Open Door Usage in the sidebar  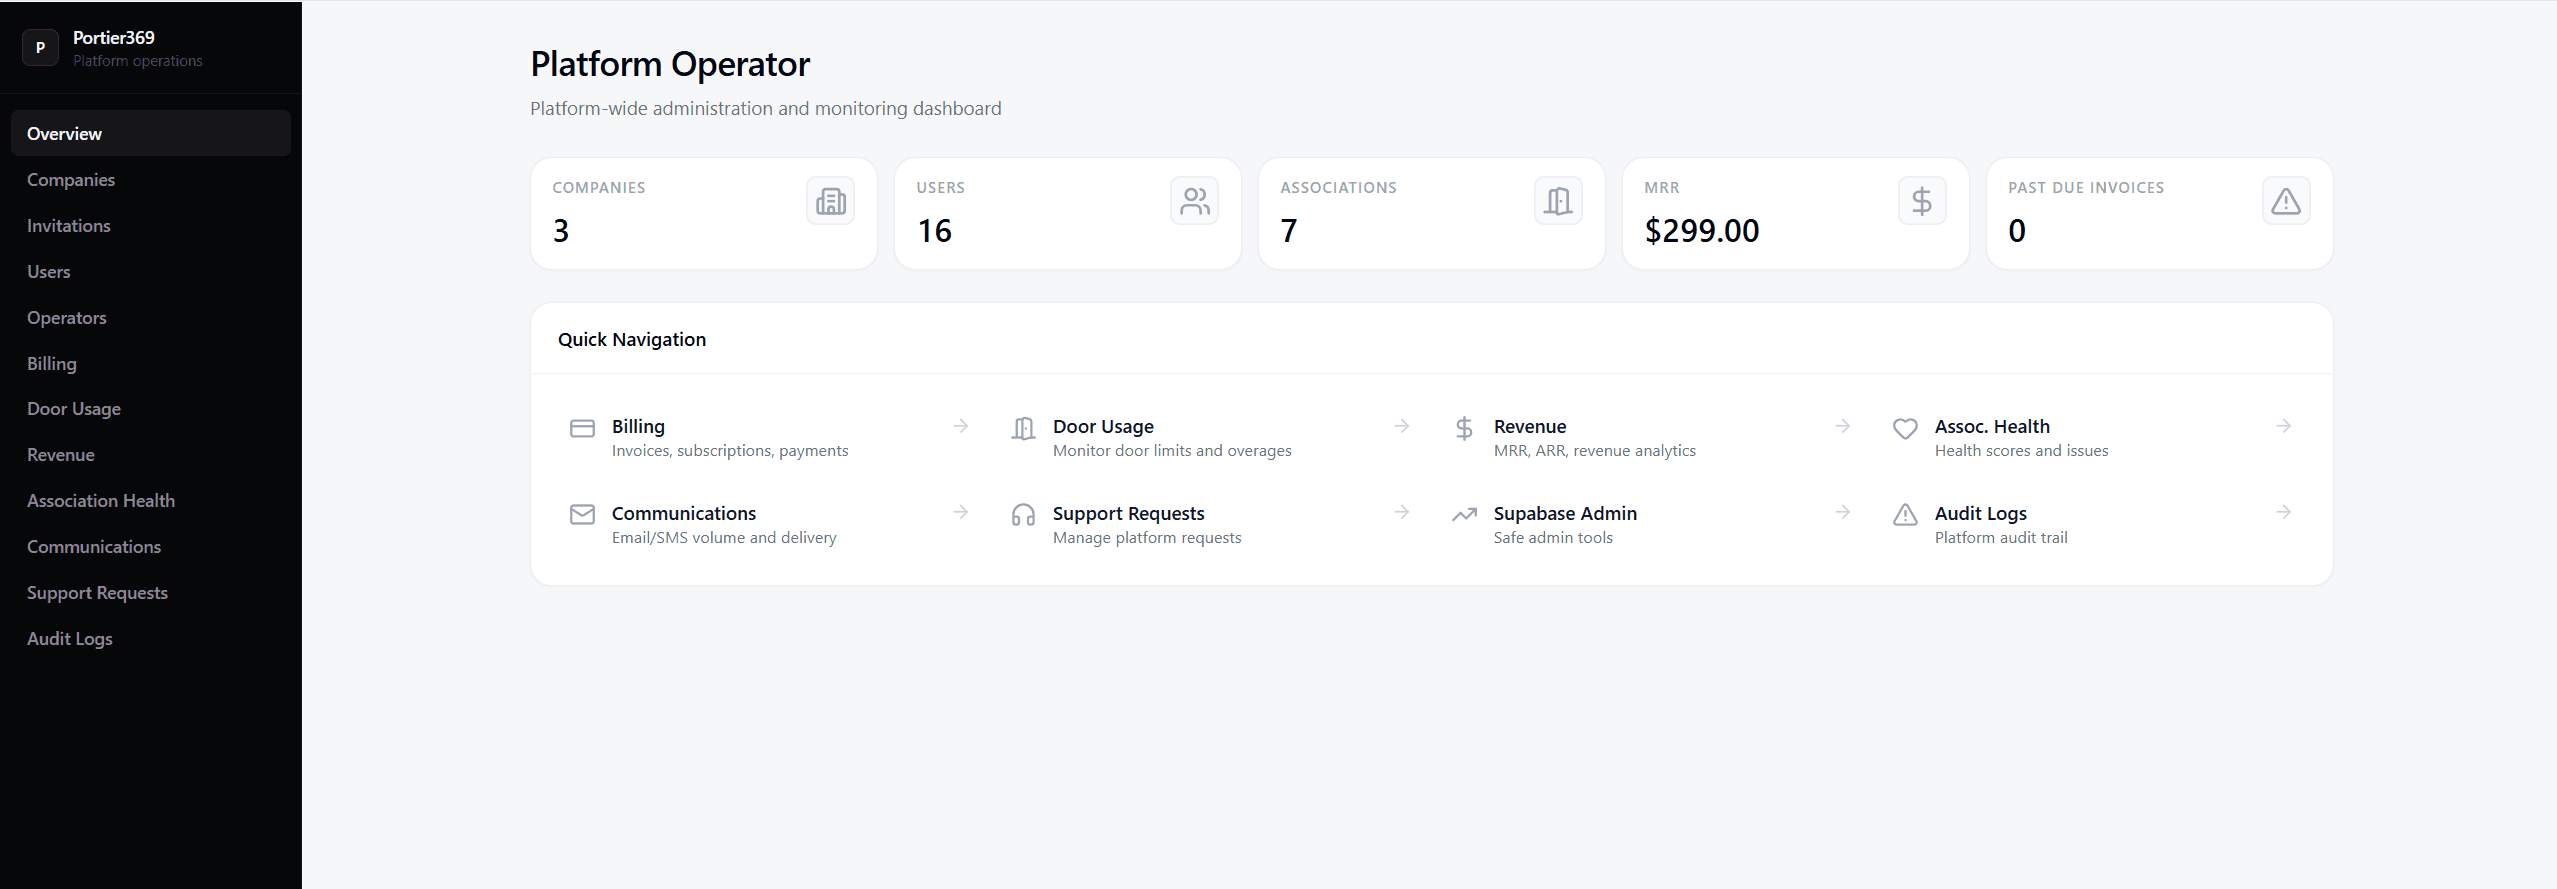151,408
